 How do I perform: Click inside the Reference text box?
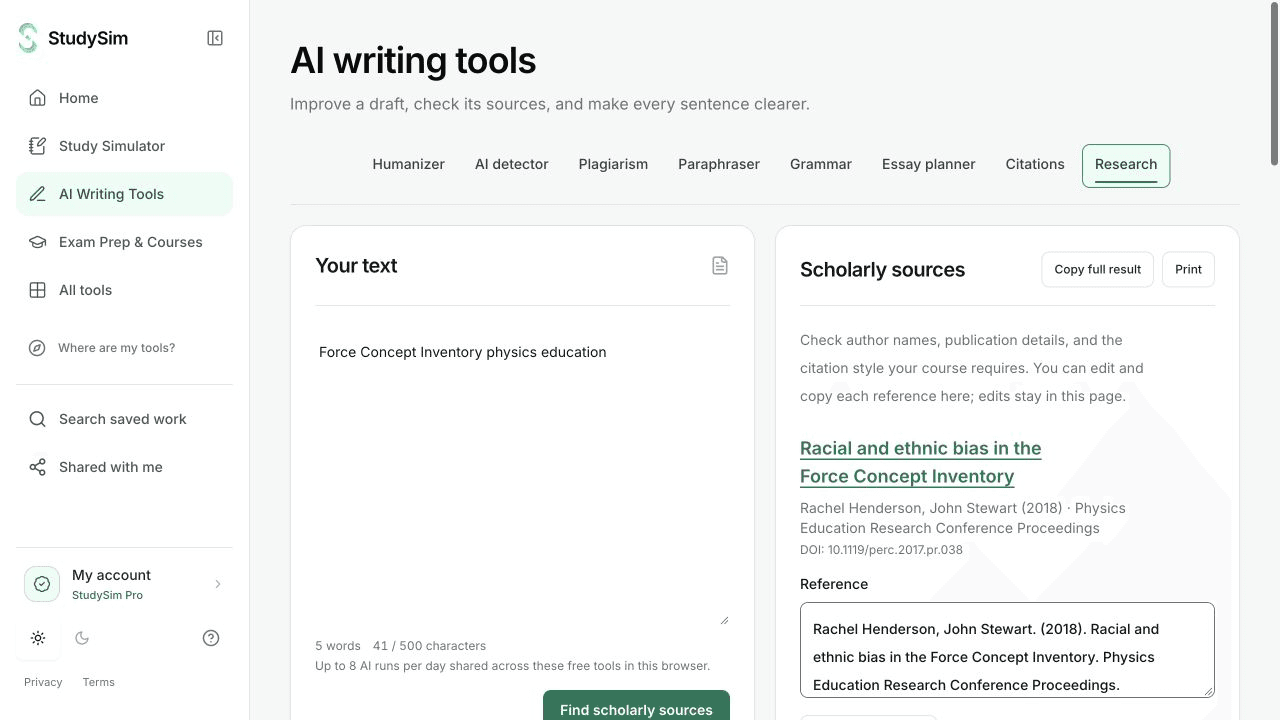(x=1007, y=650)
